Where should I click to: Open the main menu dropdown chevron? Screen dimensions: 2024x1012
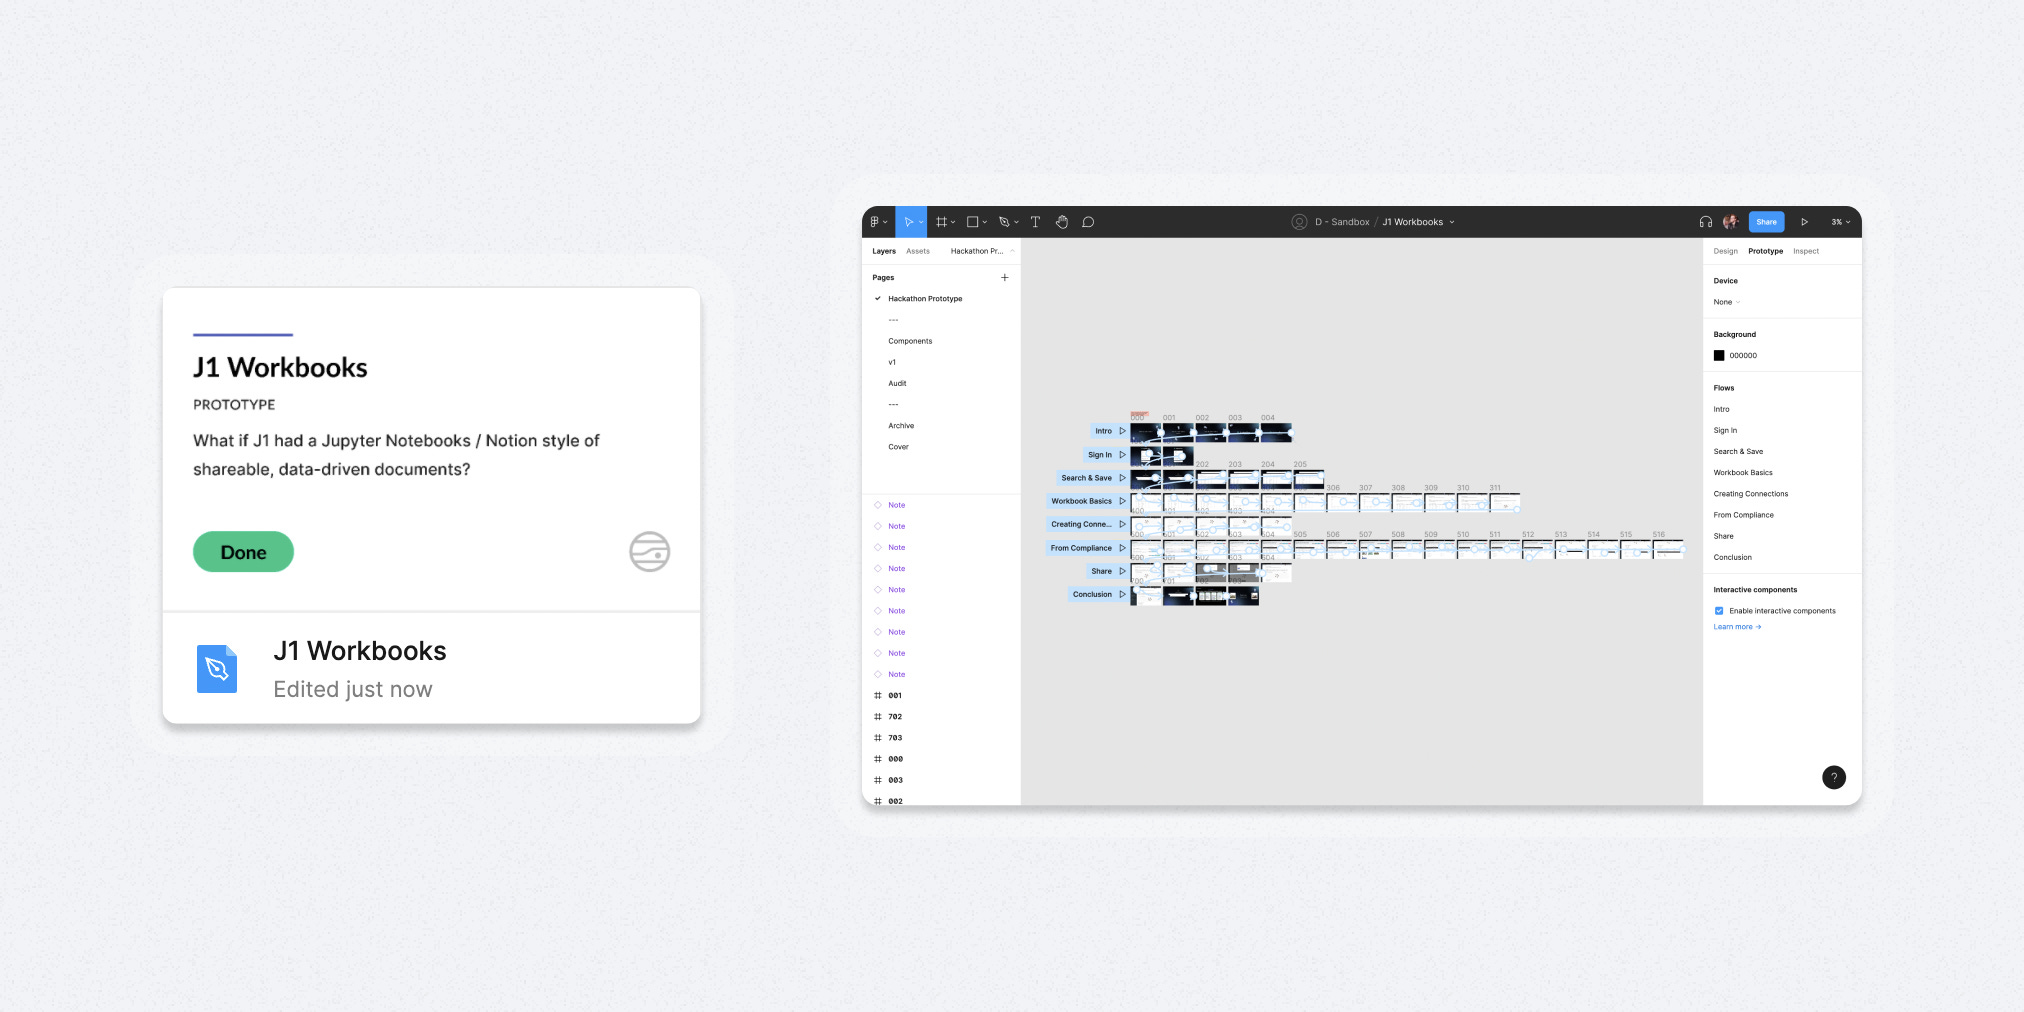click(885, 223)
